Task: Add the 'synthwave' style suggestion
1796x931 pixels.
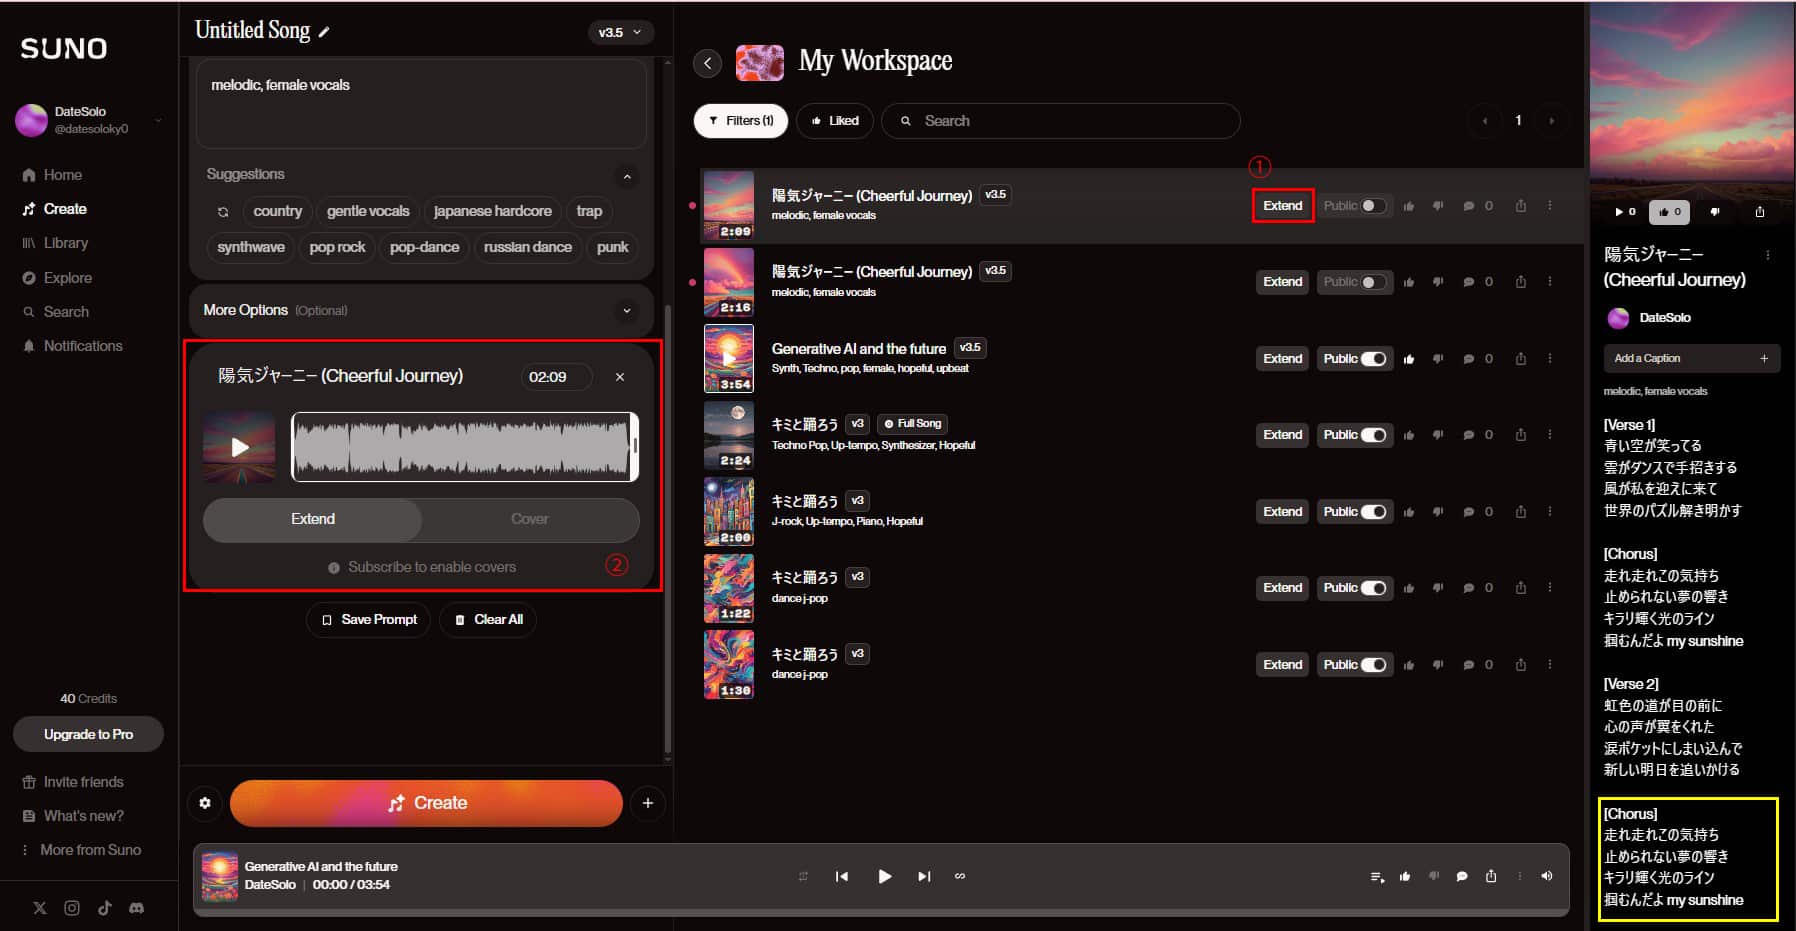Action: coord(251,247)
